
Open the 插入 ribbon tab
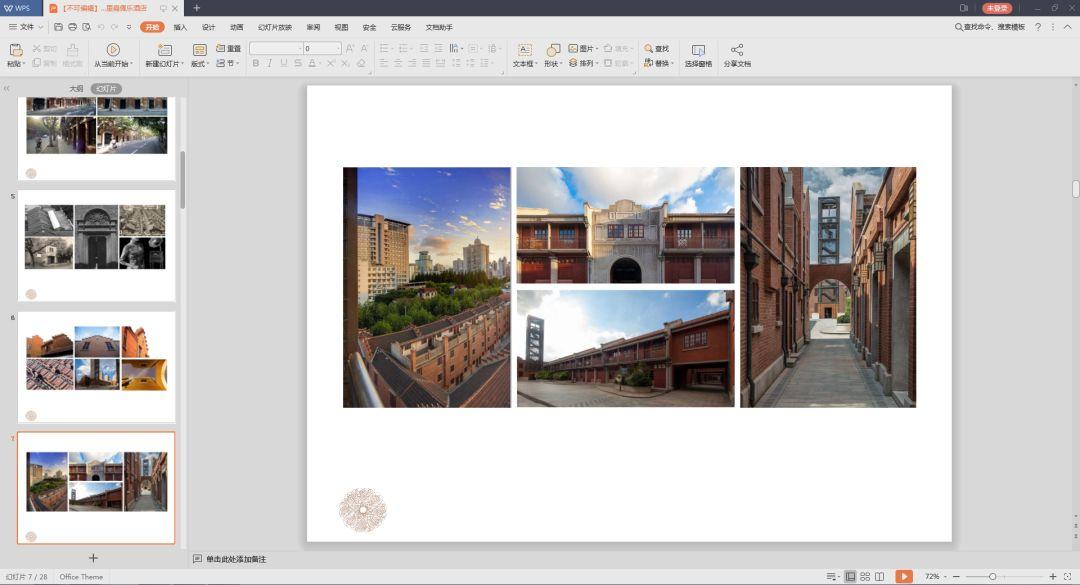(x=180, y=28)
